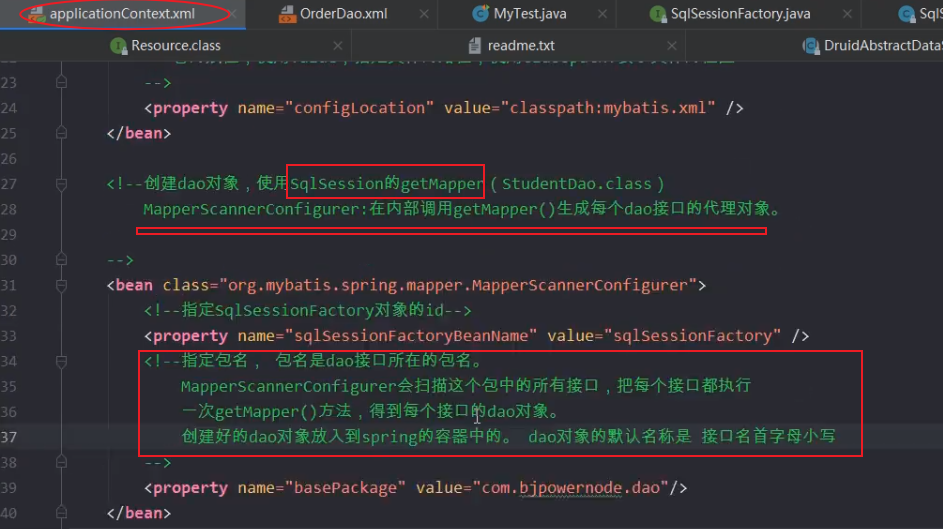Image resolution: width=943 pixels, height=529 pixels.
Task: Toggle the fold marker on line 30
Action: pyautogui.click(x=61, y=259)
